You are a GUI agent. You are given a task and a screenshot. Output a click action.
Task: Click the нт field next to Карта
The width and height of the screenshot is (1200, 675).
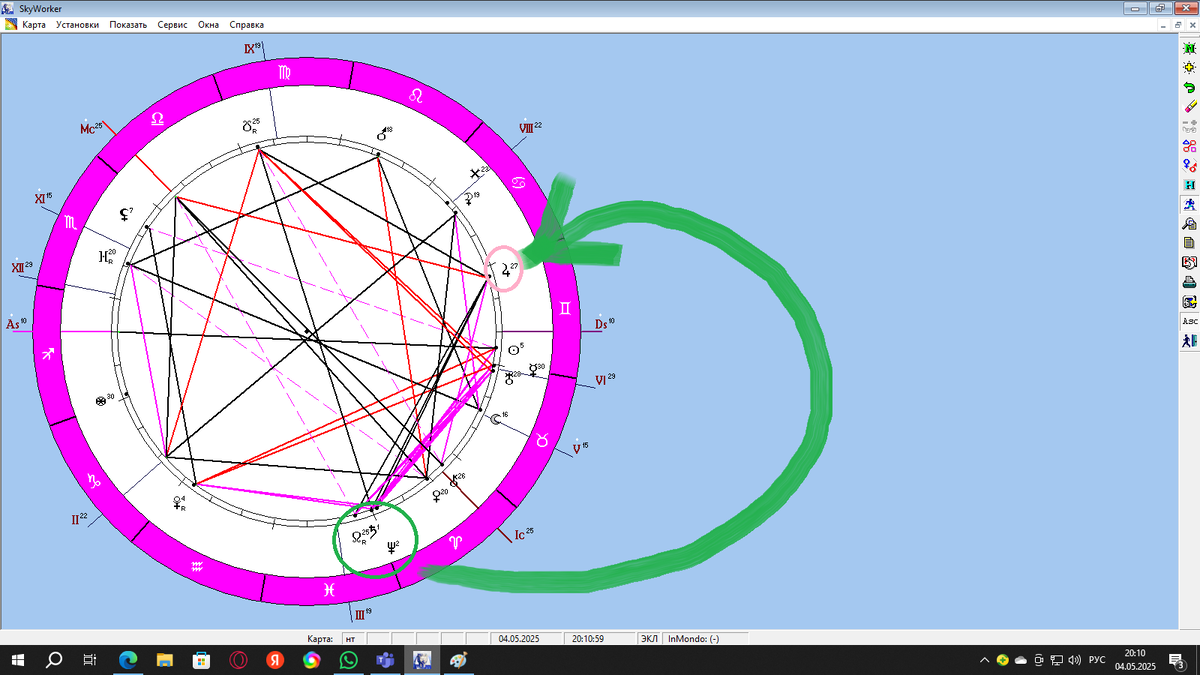[351, 638]
